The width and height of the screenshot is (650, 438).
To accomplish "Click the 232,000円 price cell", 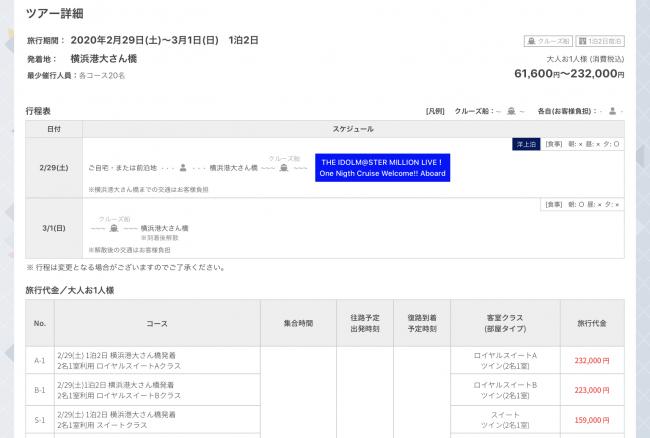I will coord(592,361).
